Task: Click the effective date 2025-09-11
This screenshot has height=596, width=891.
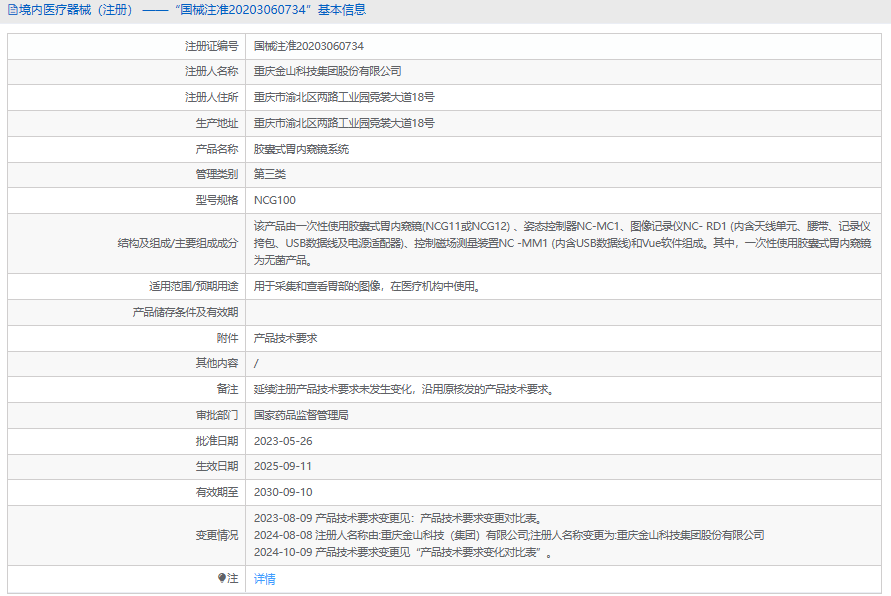Action: [283, 466]
